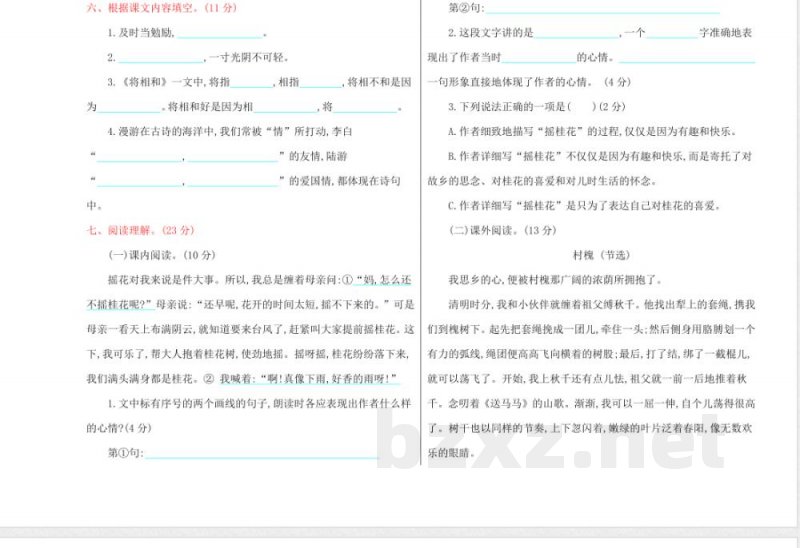The image size is (800, 548).
Task: Click option B '作者详细写摇桂花不仅仅是因为'
Action: (x=600, y=156)
